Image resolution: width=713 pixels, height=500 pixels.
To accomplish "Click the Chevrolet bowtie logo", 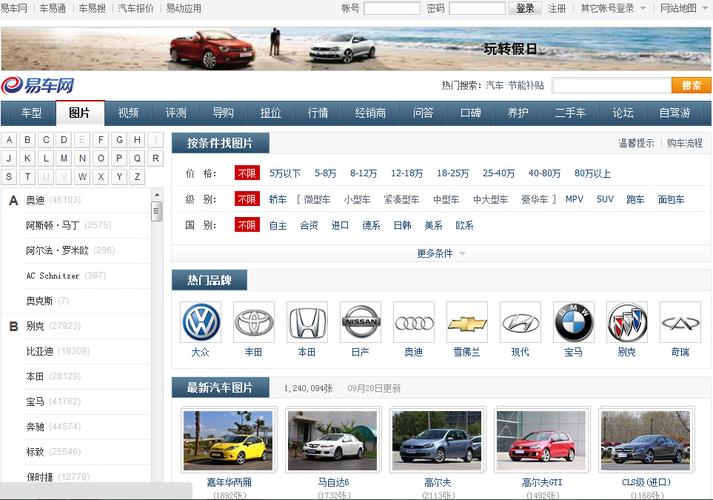I will pyautogui.click(x=467, y=322).
